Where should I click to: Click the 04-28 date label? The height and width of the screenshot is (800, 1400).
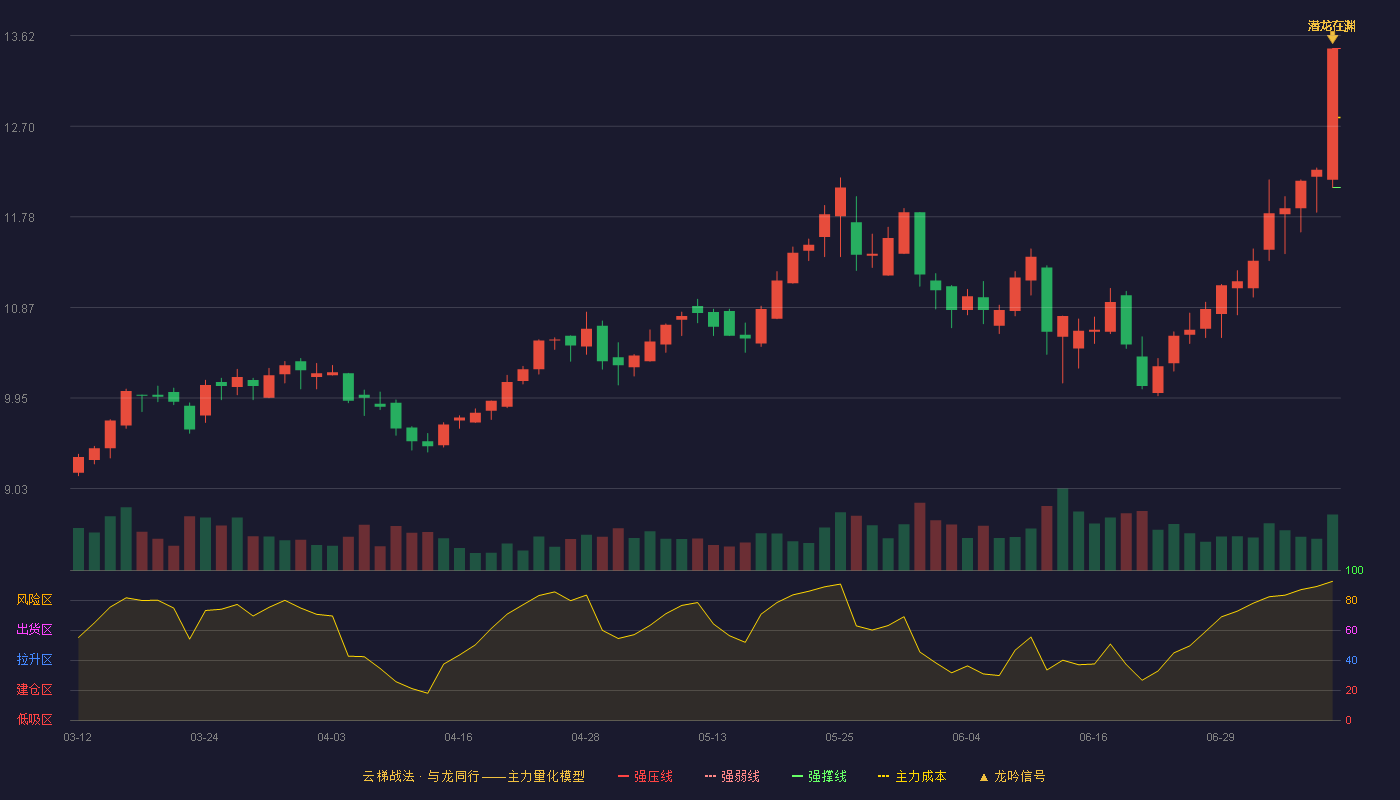tap(586, 737)
